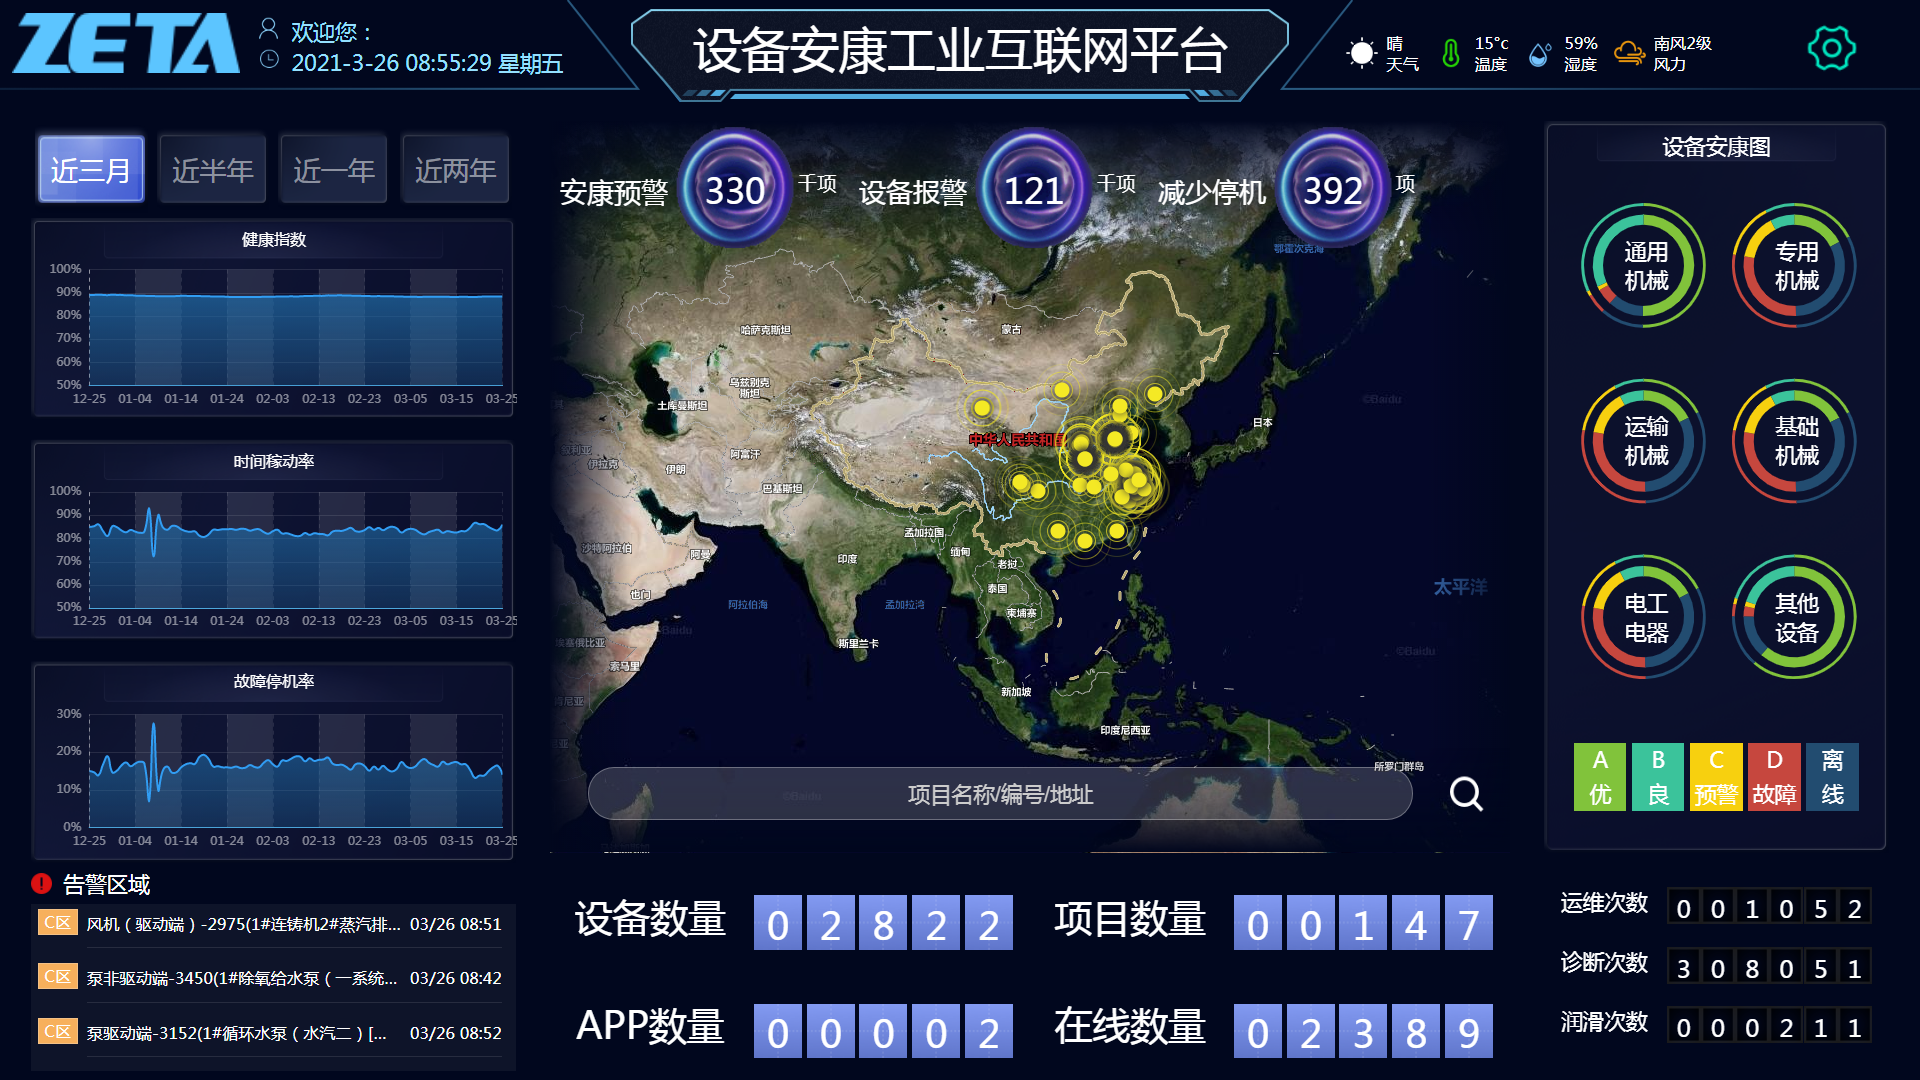Image resolution: width=1920 pixels, height=1080 pixels.
Task: Open the 其他设备 ring chart
Action: click(x=1795, y=618)
